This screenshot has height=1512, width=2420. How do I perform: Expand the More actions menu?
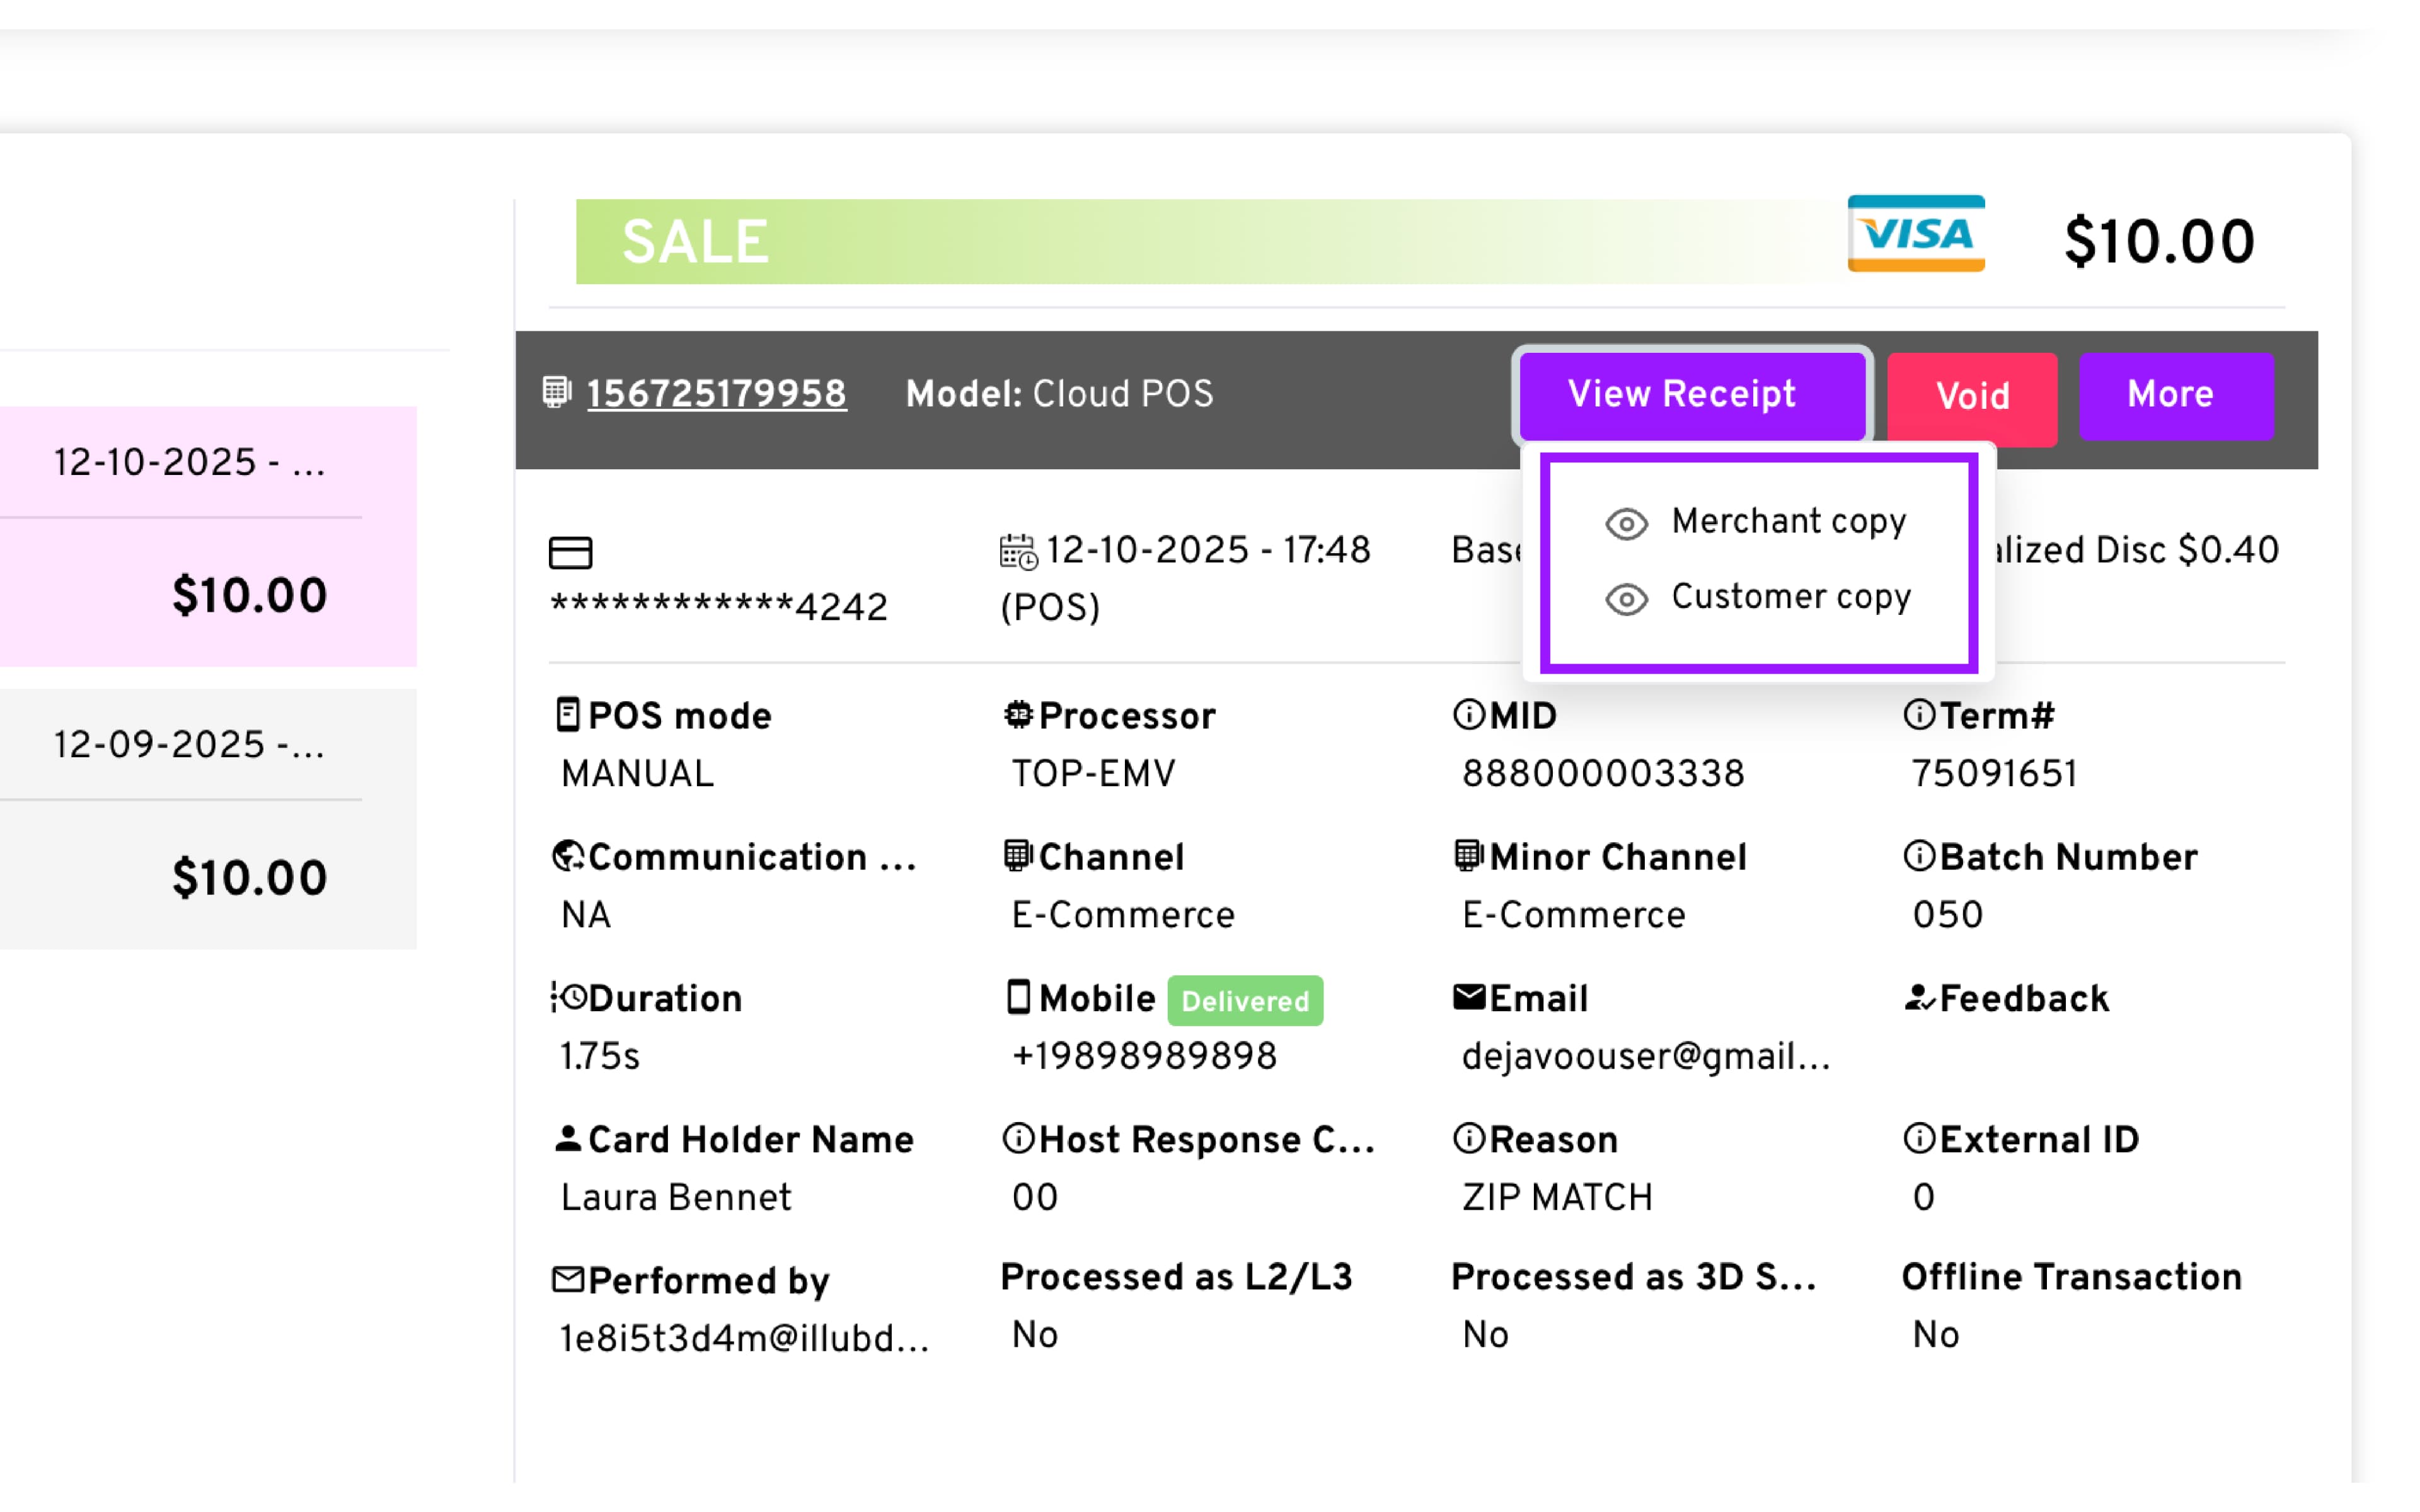click(x=2175, y=395)
